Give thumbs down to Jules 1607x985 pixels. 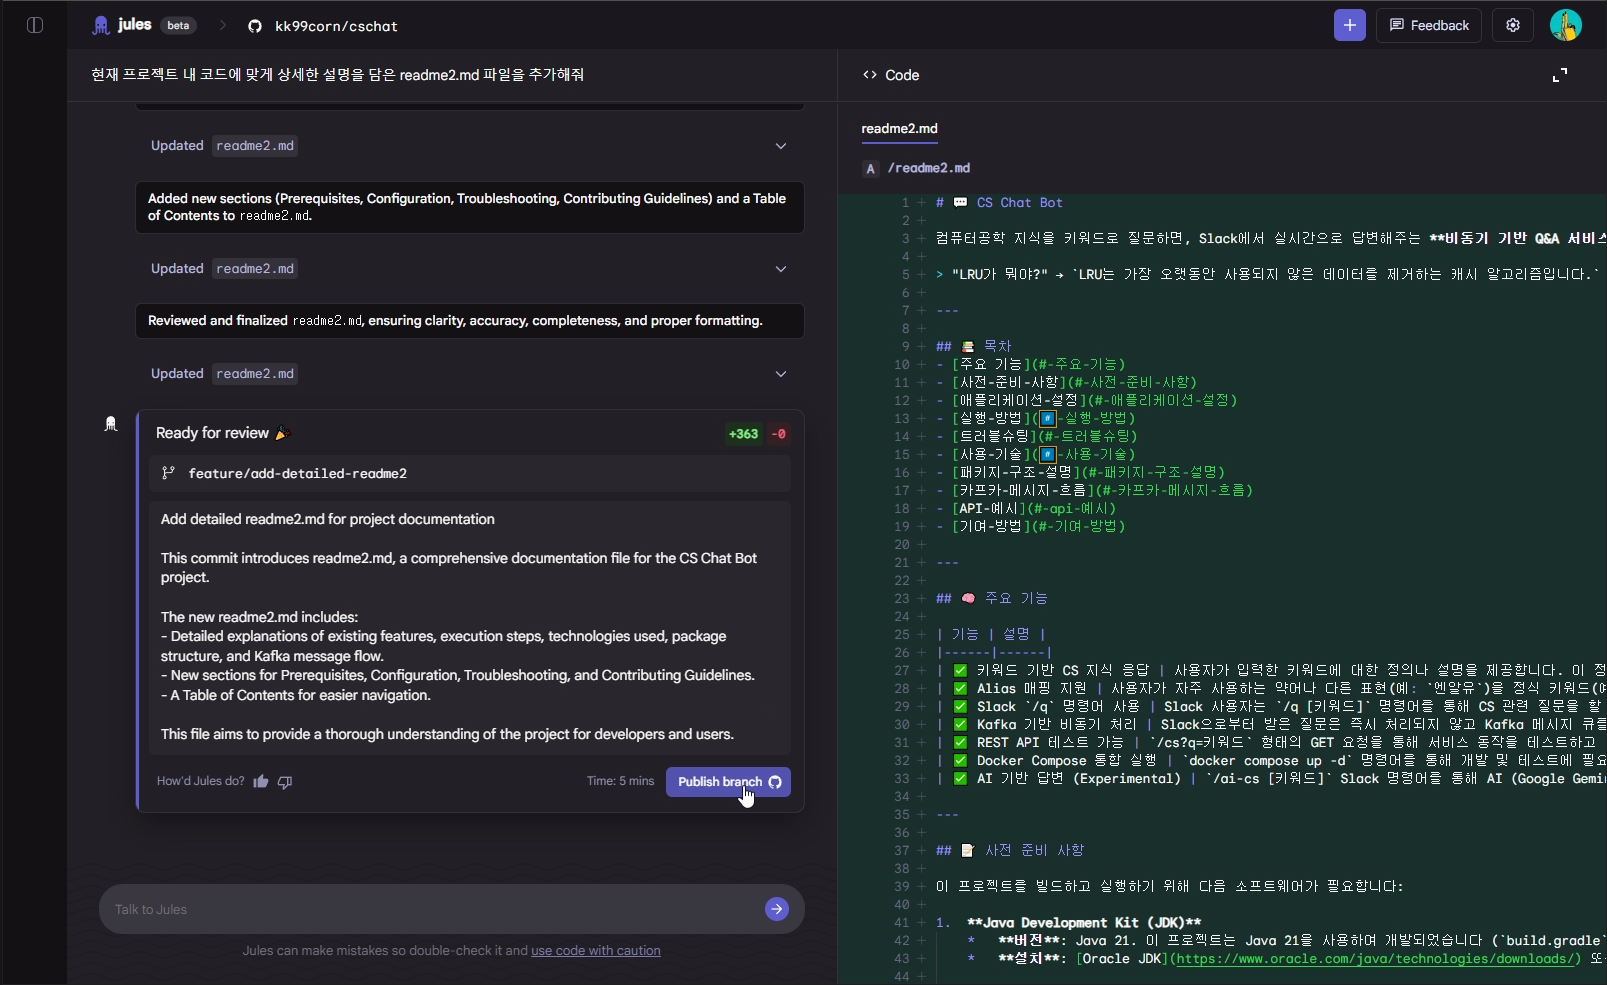coord(285,782)
